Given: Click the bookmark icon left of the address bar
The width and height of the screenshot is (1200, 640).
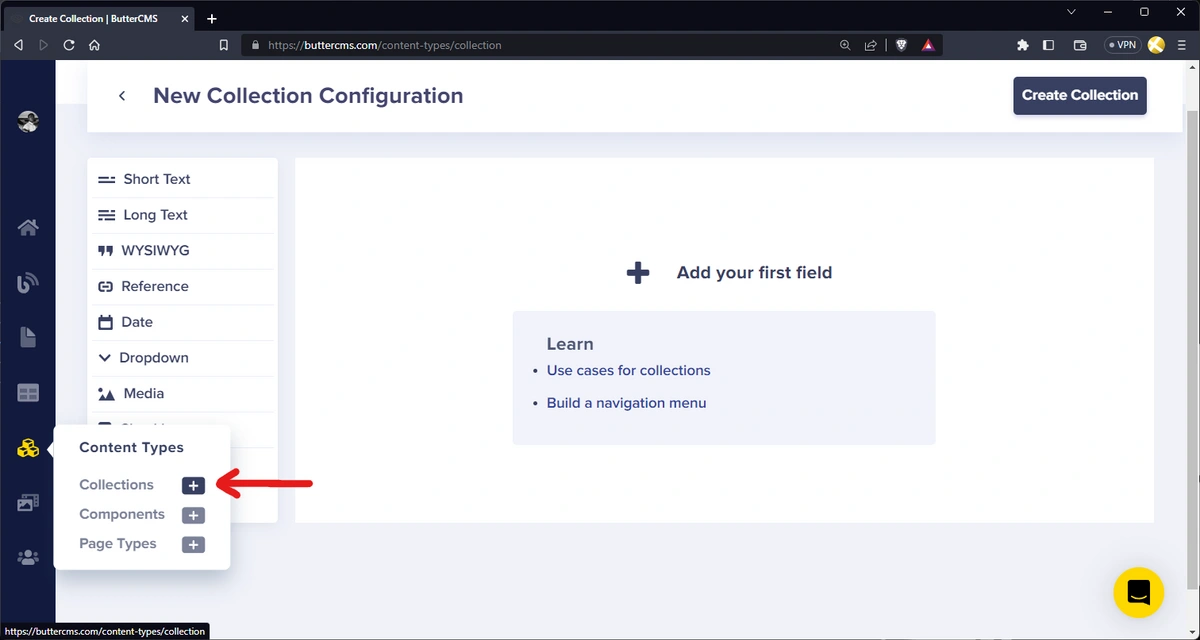Looking at the screenshot, I should [x=224, y=45].
